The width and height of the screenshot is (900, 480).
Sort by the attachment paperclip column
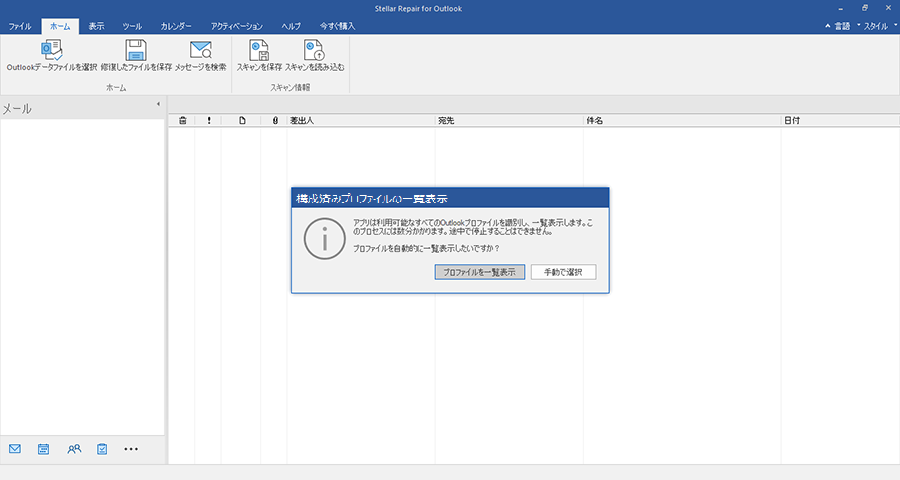pos(275,121)
